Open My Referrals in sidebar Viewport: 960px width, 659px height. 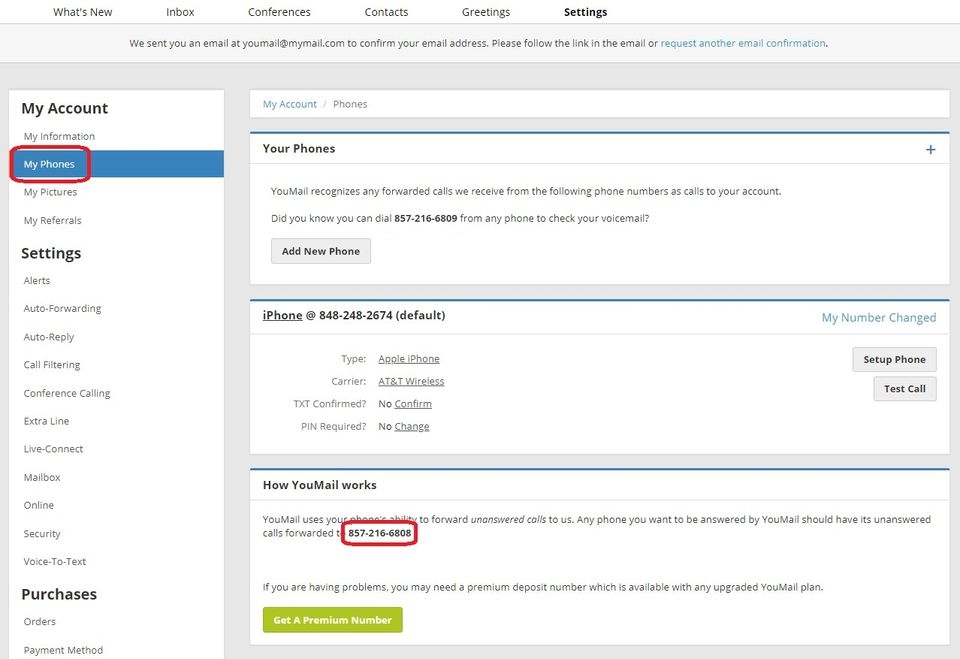click(x=52, y=220)
